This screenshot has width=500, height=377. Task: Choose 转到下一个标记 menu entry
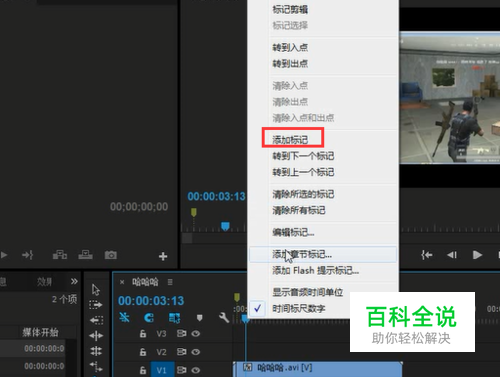point(303,156)
